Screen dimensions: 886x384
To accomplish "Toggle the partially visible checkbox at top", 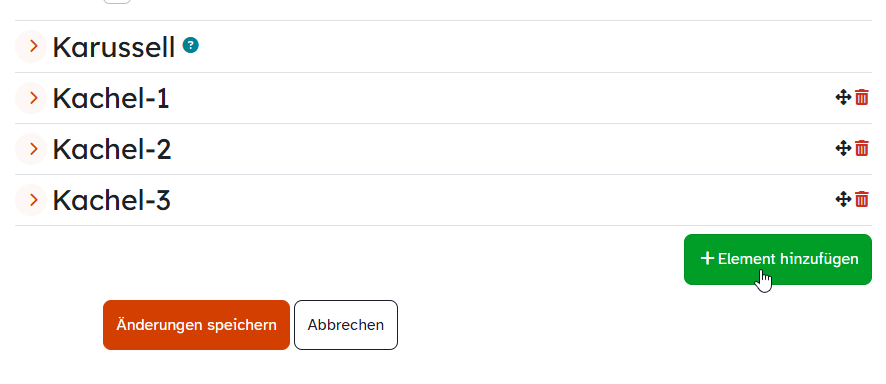I will [x=117, y=2].
